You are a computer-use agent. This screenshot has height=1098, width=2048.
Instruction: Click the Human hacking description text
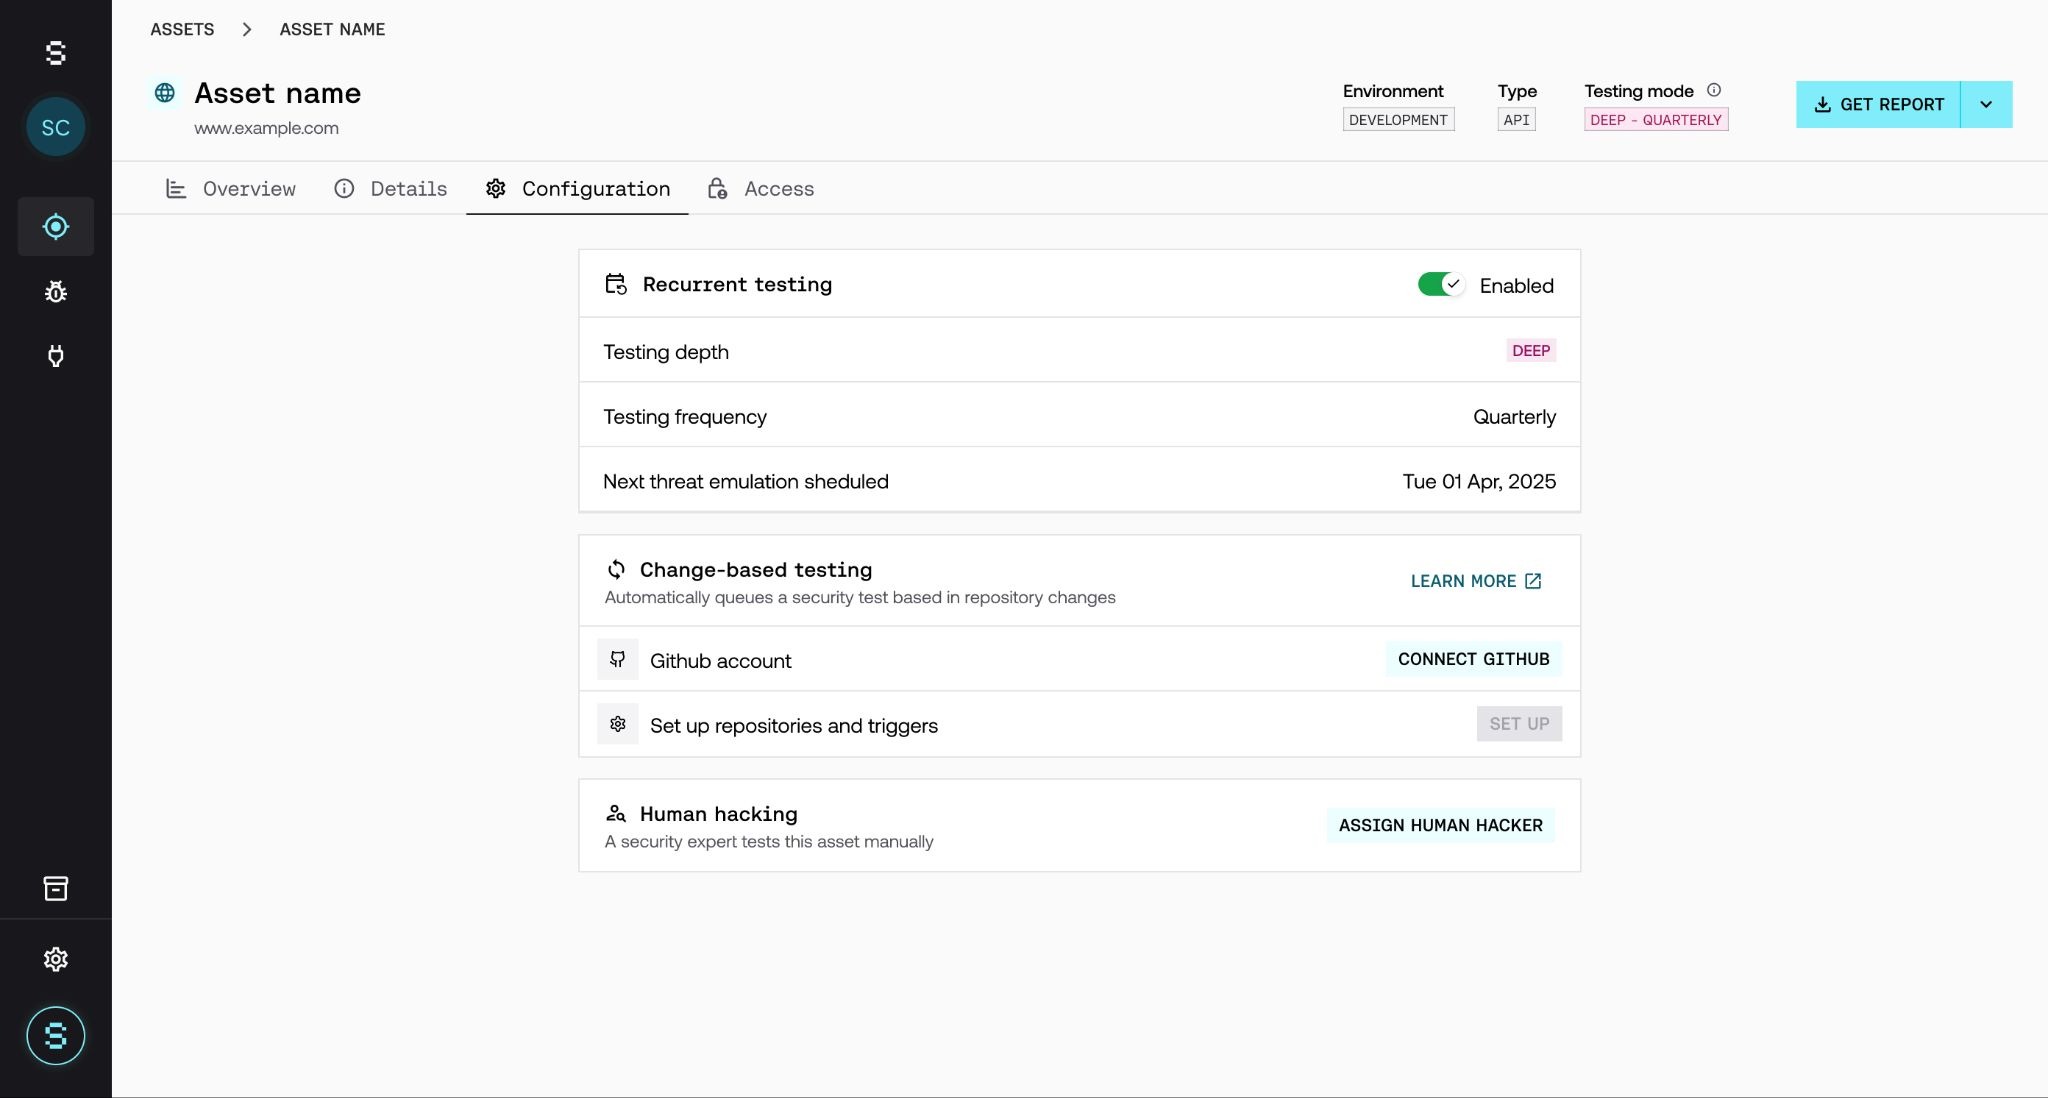(x=769, y=841)
